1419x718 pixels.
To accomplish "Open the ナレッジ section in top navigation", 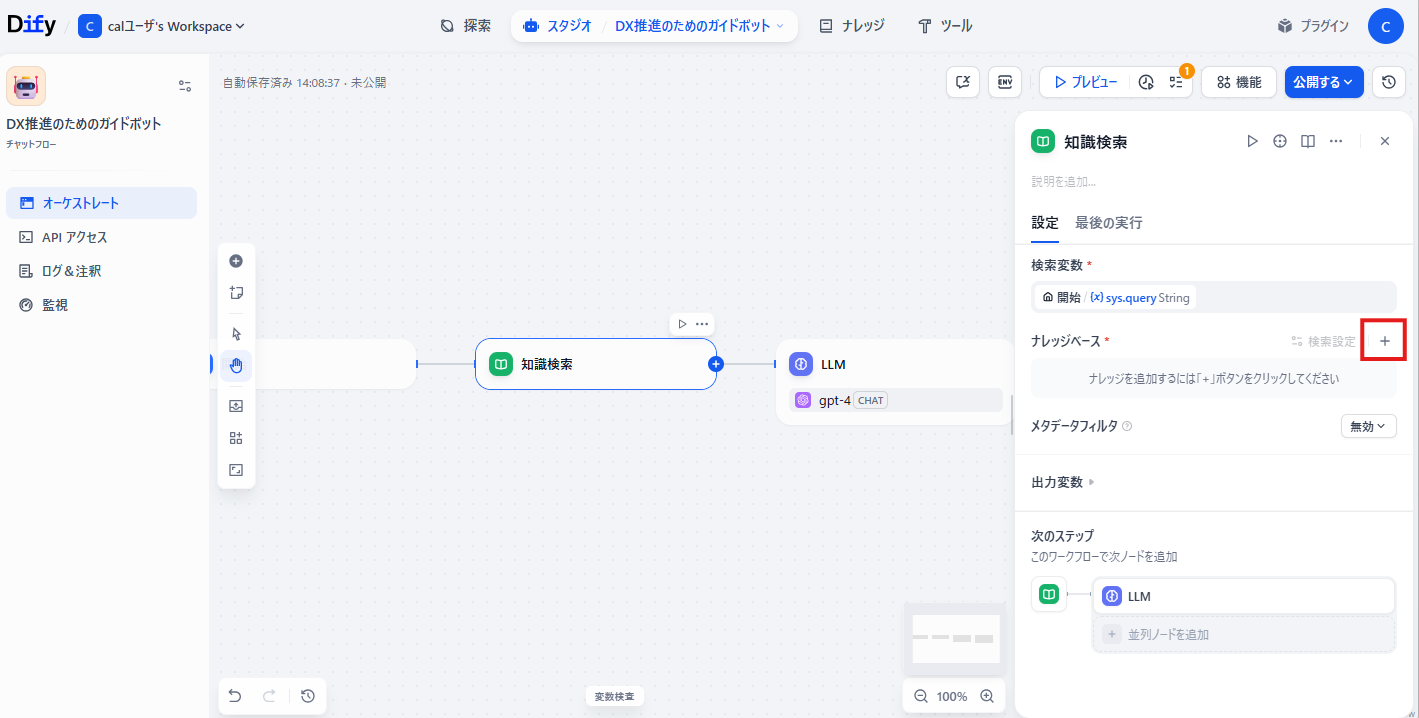I will tap(852, 25).
